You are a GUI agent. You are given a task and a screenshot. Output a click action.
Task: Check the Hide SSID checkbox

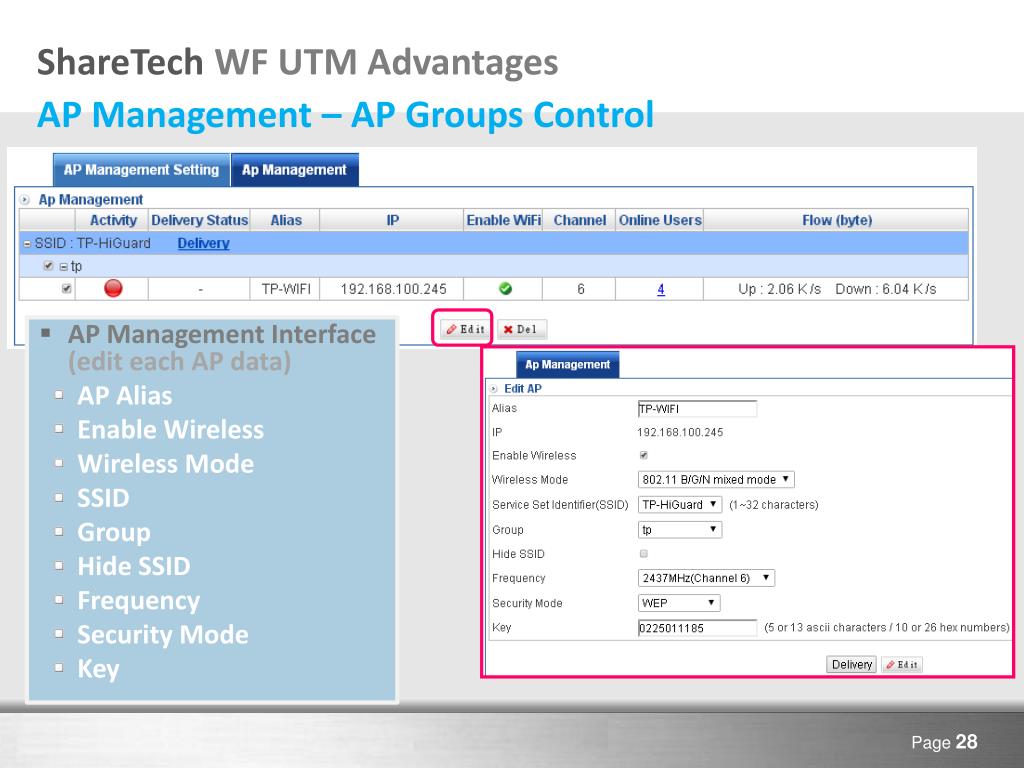pyautogui.click(x=643, y=554)
